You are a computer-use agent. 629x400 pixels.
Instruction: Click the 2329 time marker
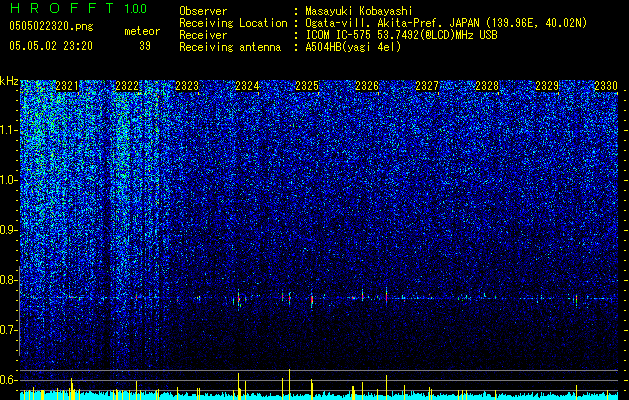(x=547, y=86)
